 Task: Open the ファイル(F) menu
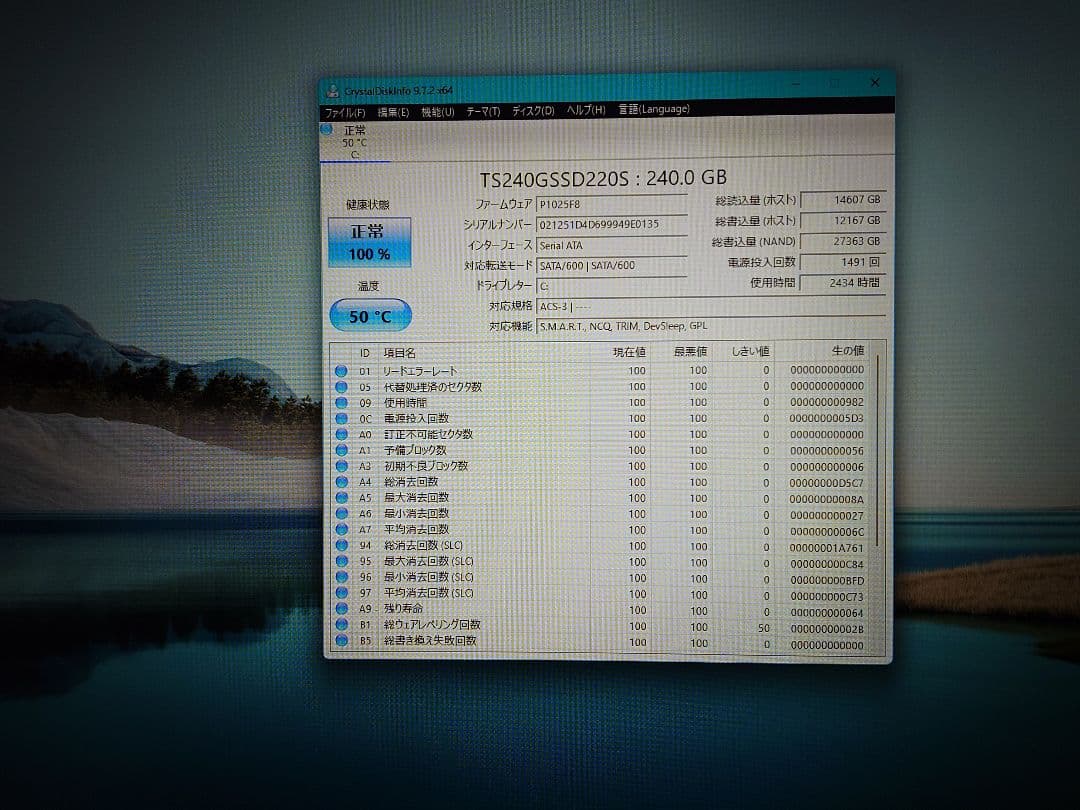tap(346, 111)
